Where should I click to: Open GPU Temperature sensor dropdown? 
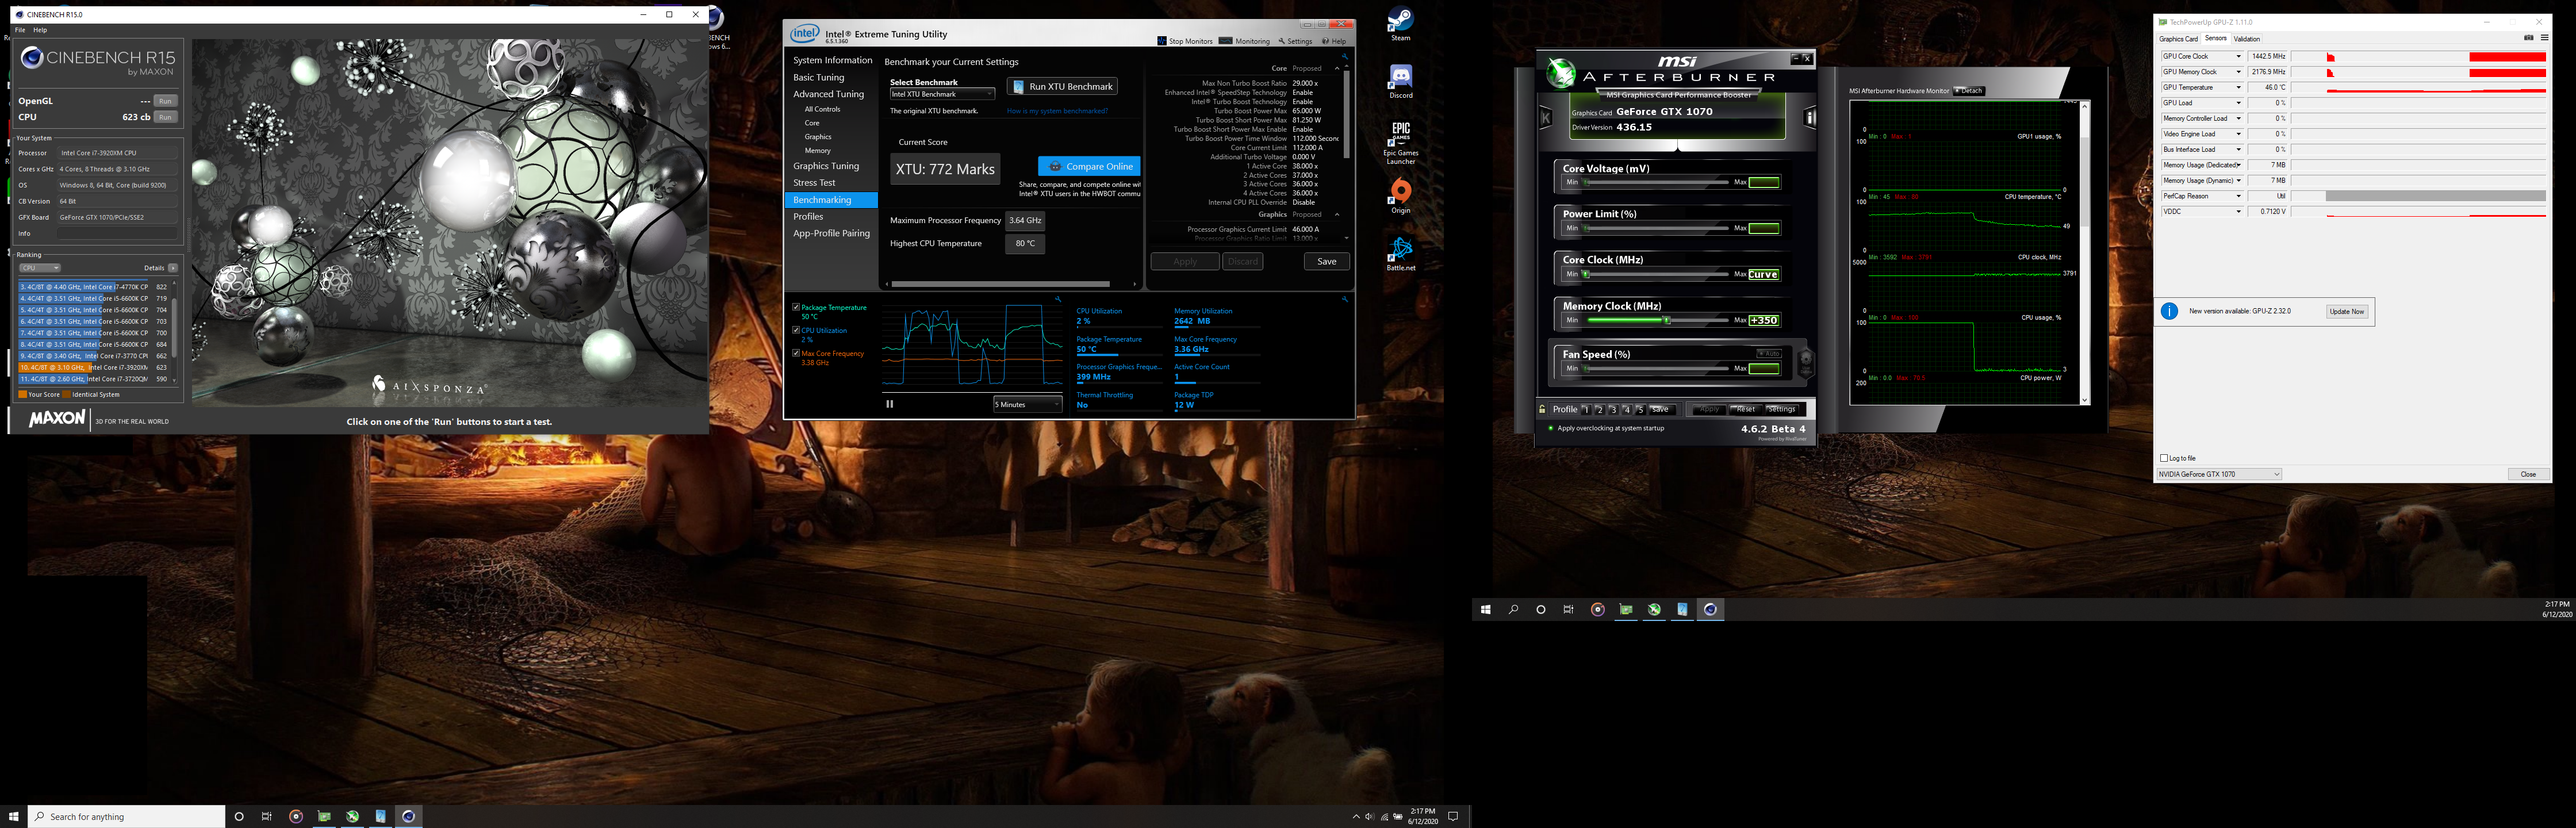pos(2238,88)
